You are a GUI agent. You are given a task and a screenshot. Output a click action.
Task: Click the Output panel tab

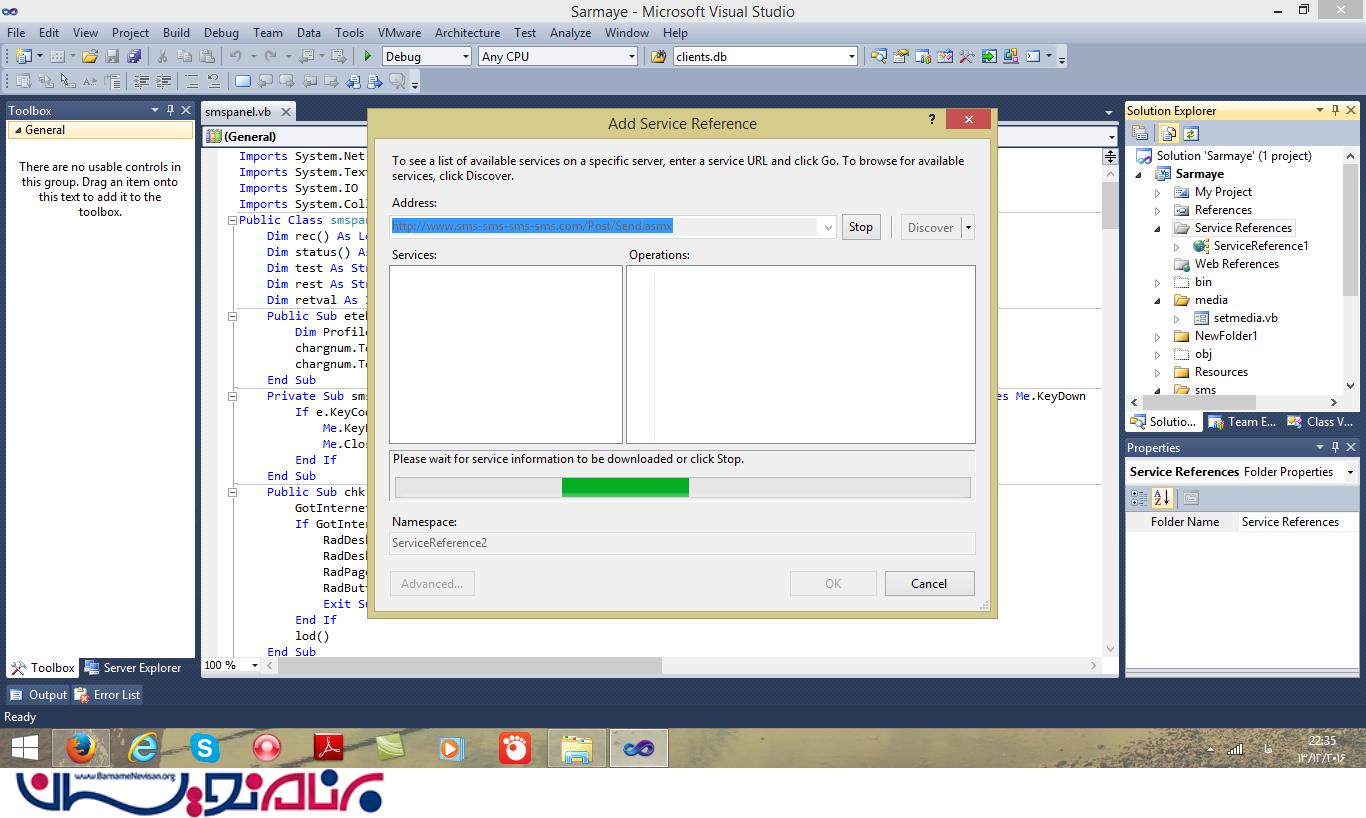click(x=38, y=695)
